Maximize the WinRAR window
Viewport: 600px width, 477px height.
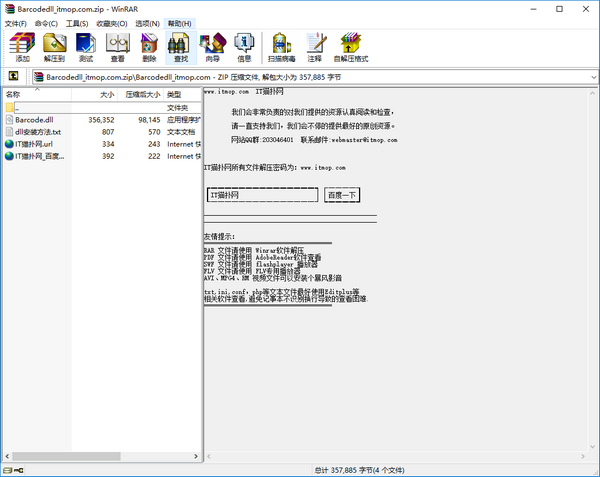tap(559, 9)
